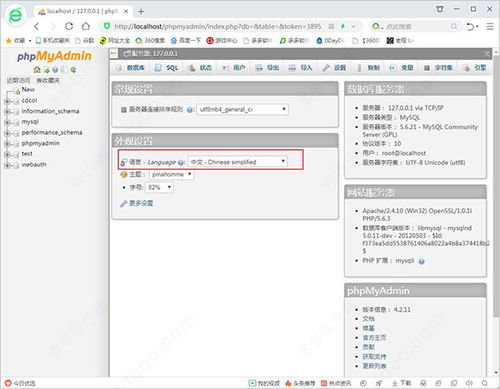Viewport: 500px width, 389px height.
Task: Click the 360 browser logo at top left
Action: 15,16
